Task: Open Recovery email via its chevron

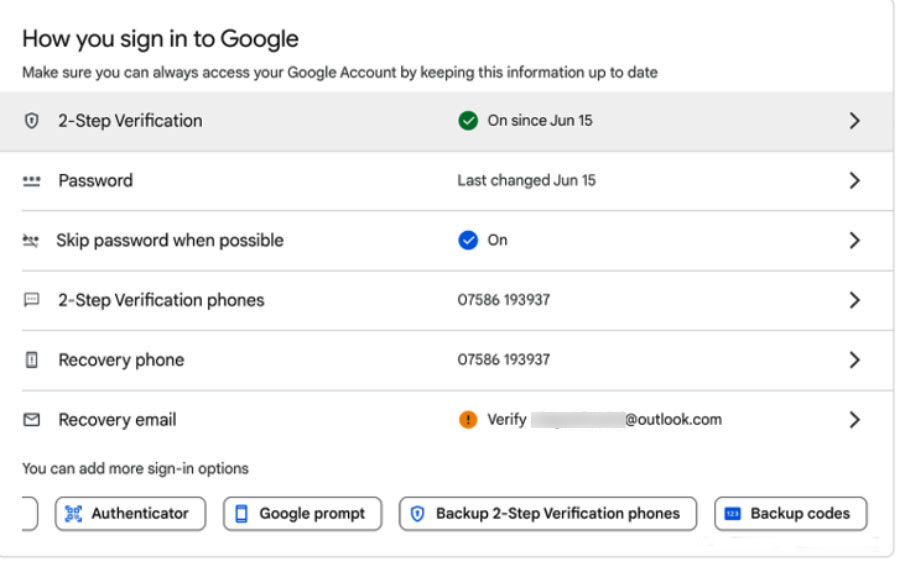Action: pos(854,420)
